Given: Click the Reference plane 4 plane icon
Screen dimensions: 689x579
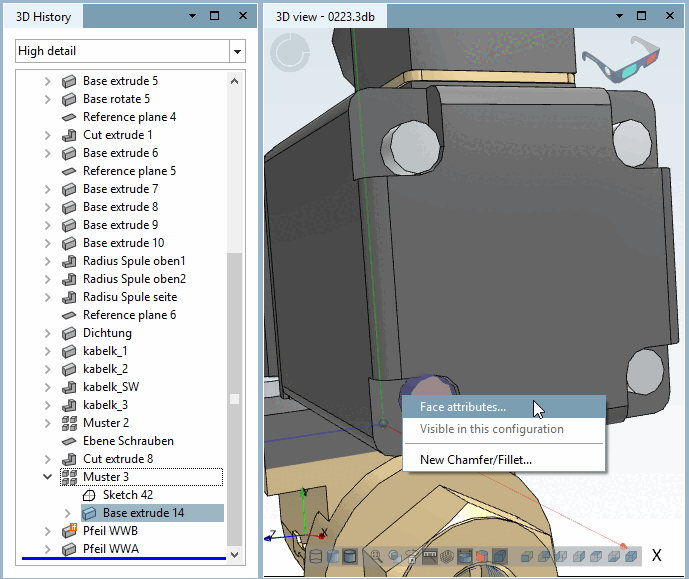Looking at the screenshot, I should pyautogui.click(x=69, y=117).
